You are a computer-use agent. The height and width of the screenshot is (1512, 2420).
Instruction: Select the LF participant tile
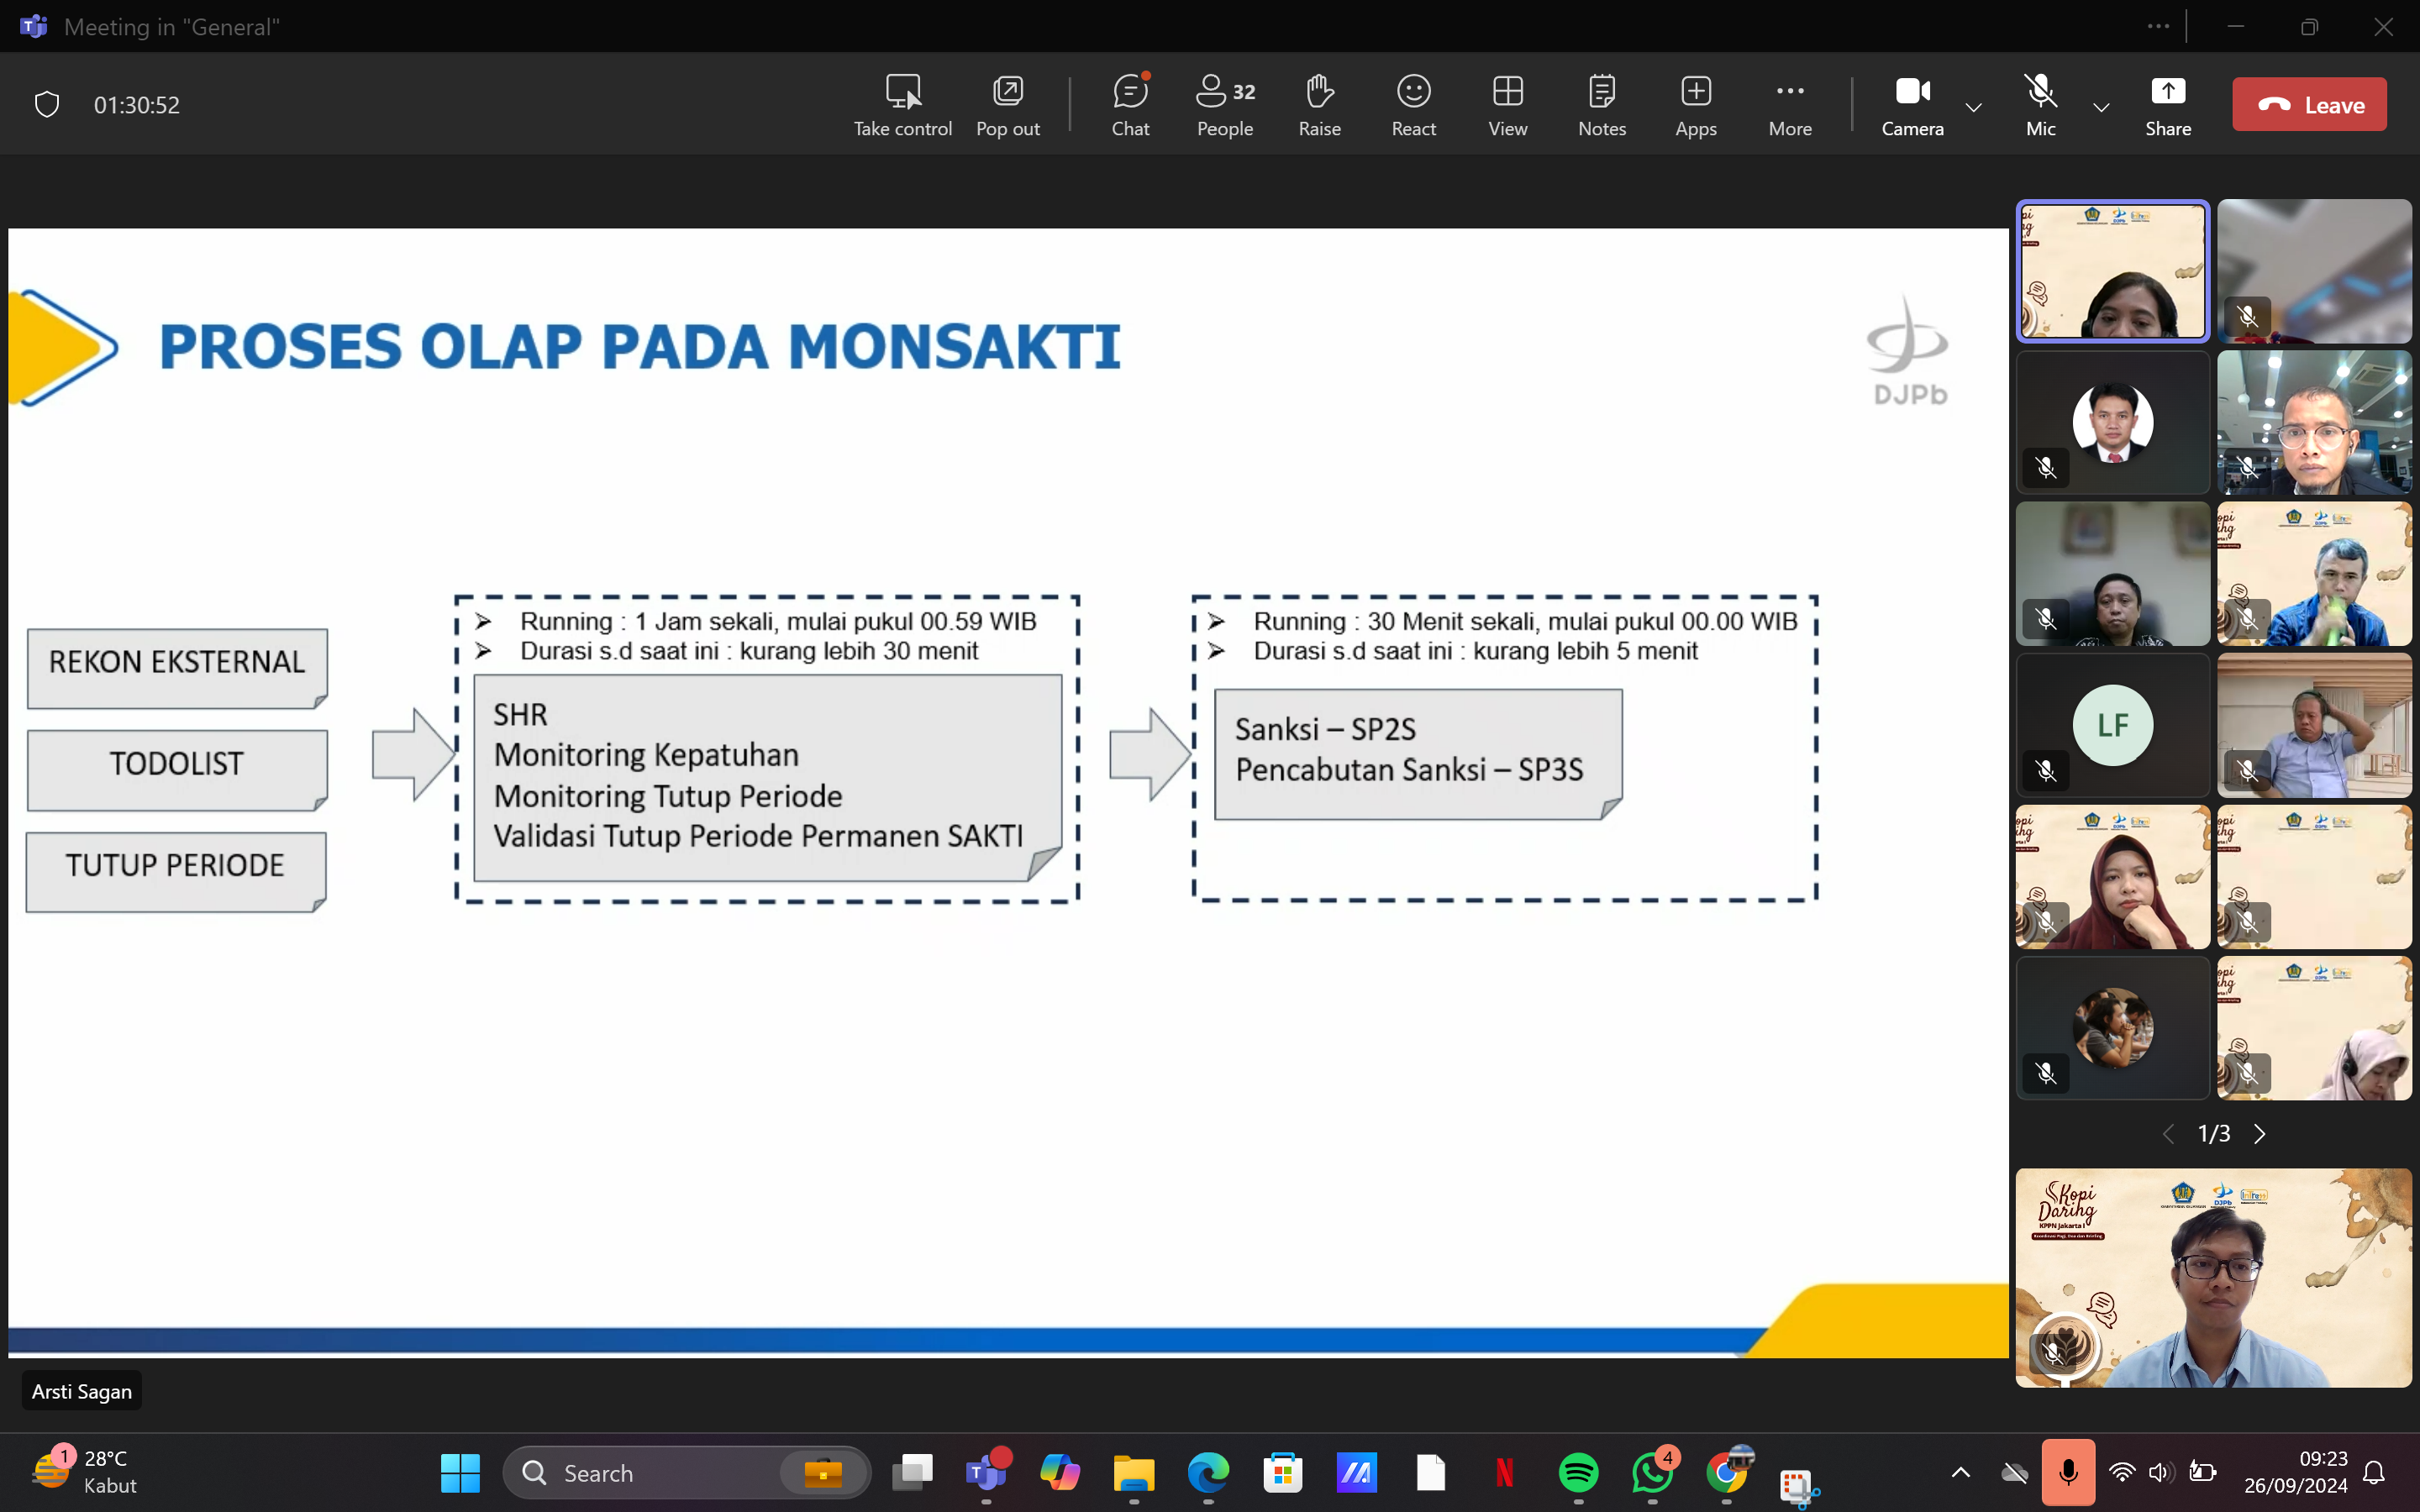coord(2112,726)
